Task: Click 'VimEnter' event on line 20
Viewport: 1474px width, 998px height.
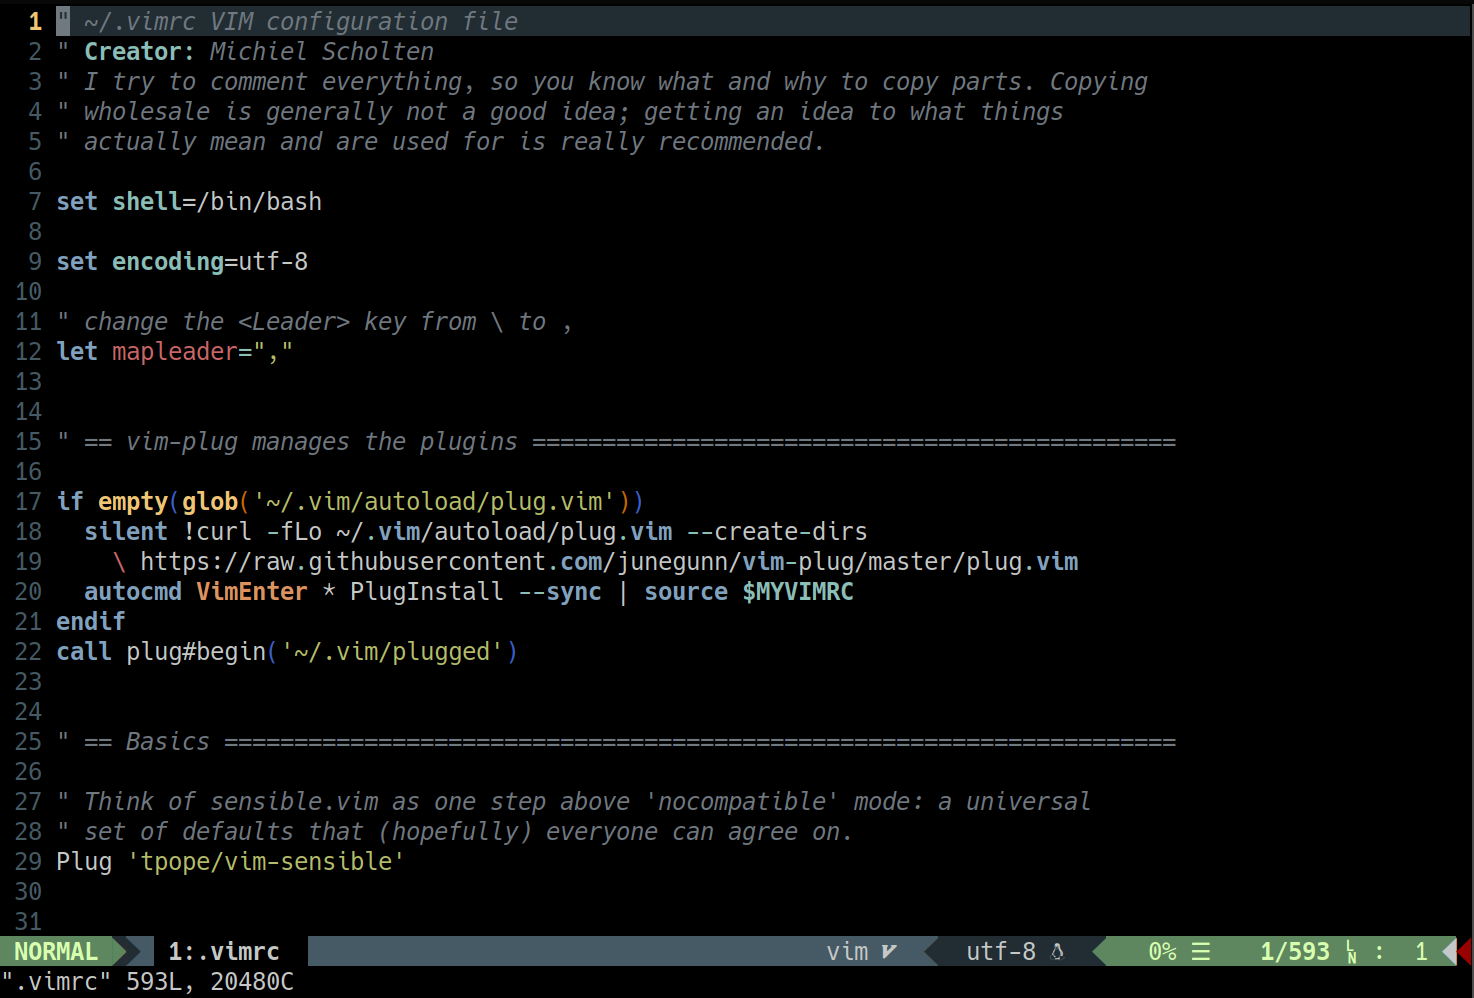Action: point(252,592)
